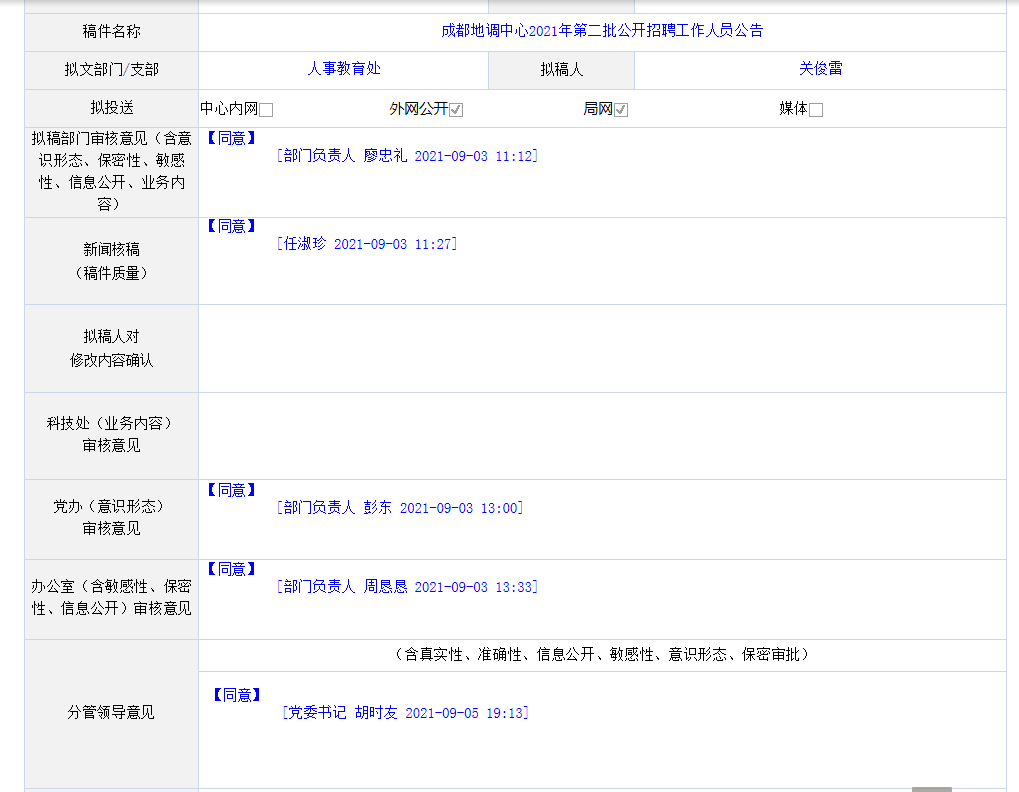Click the 拟投送 row label
The width and height of the screenshot is (1019, 792).
tap(111, 108)
